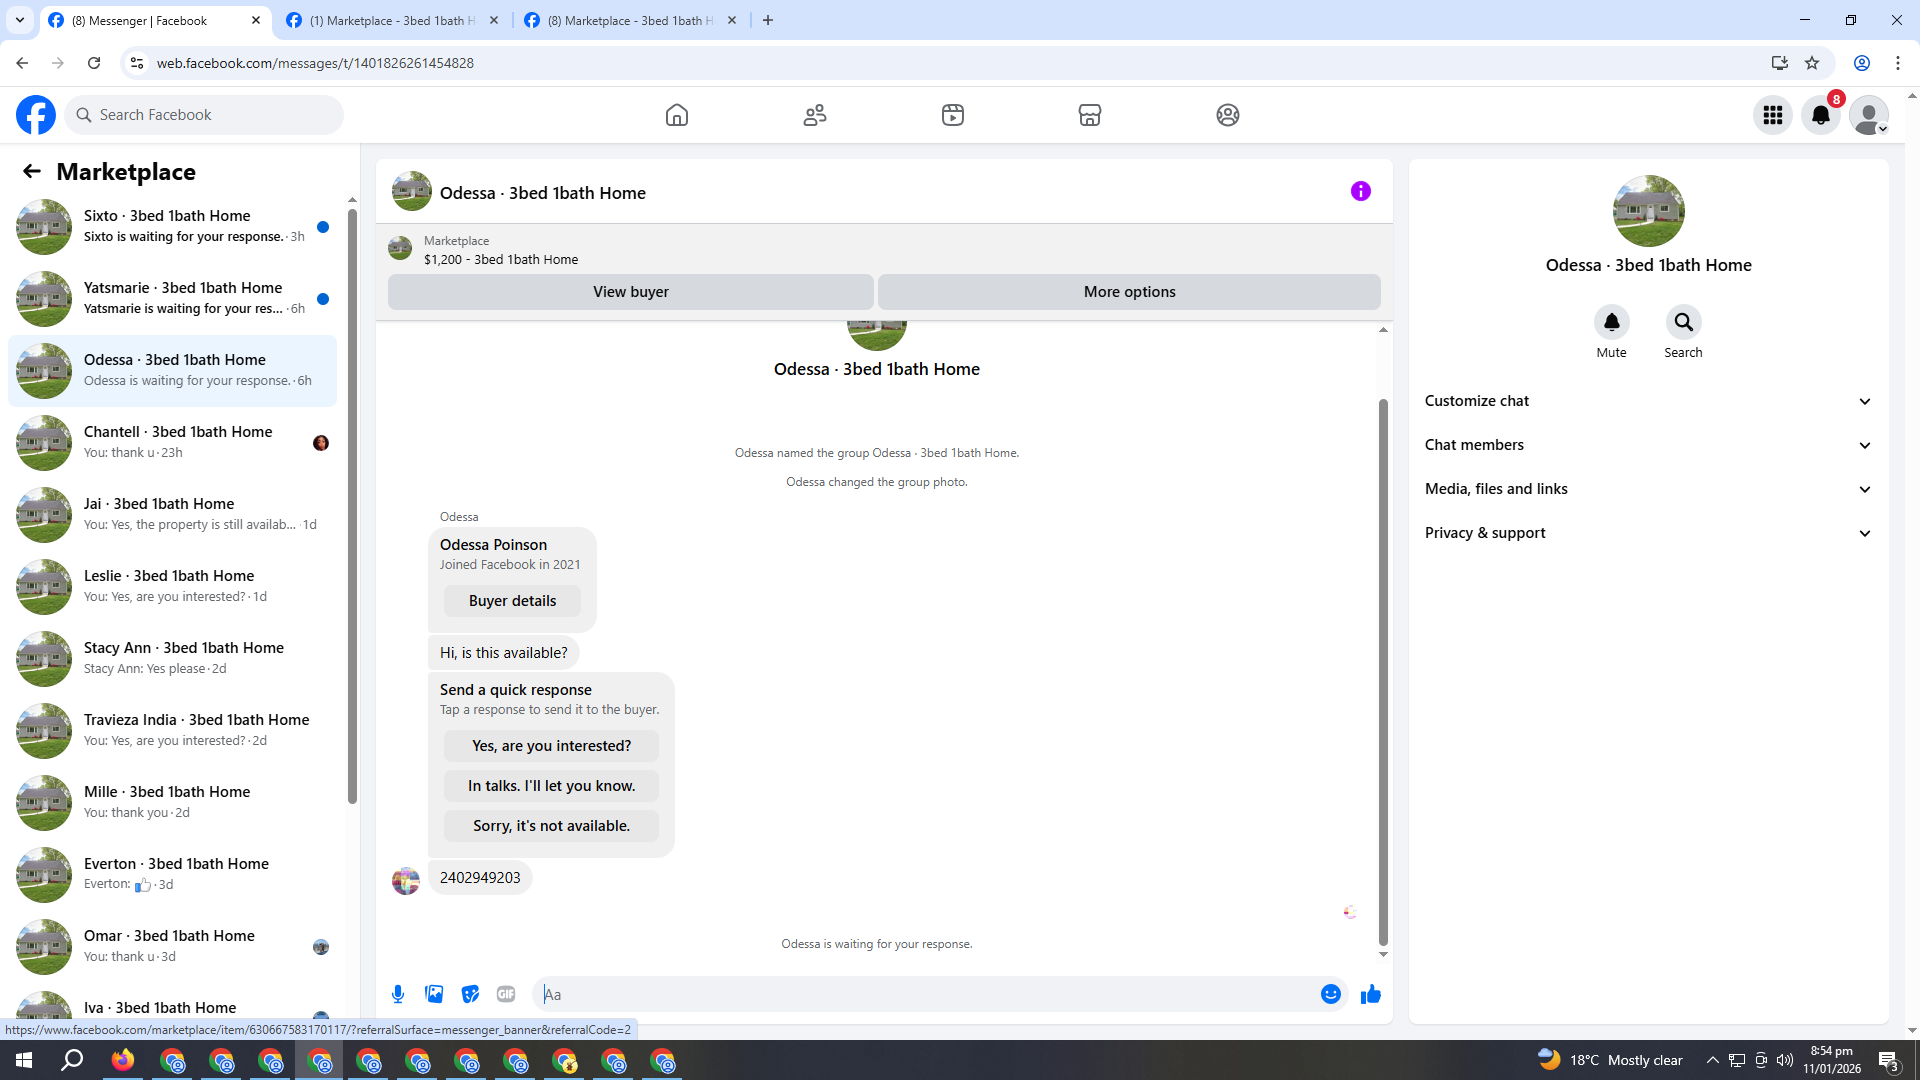Open the Travieza India 3bed 1bath chat

[172, 731]
